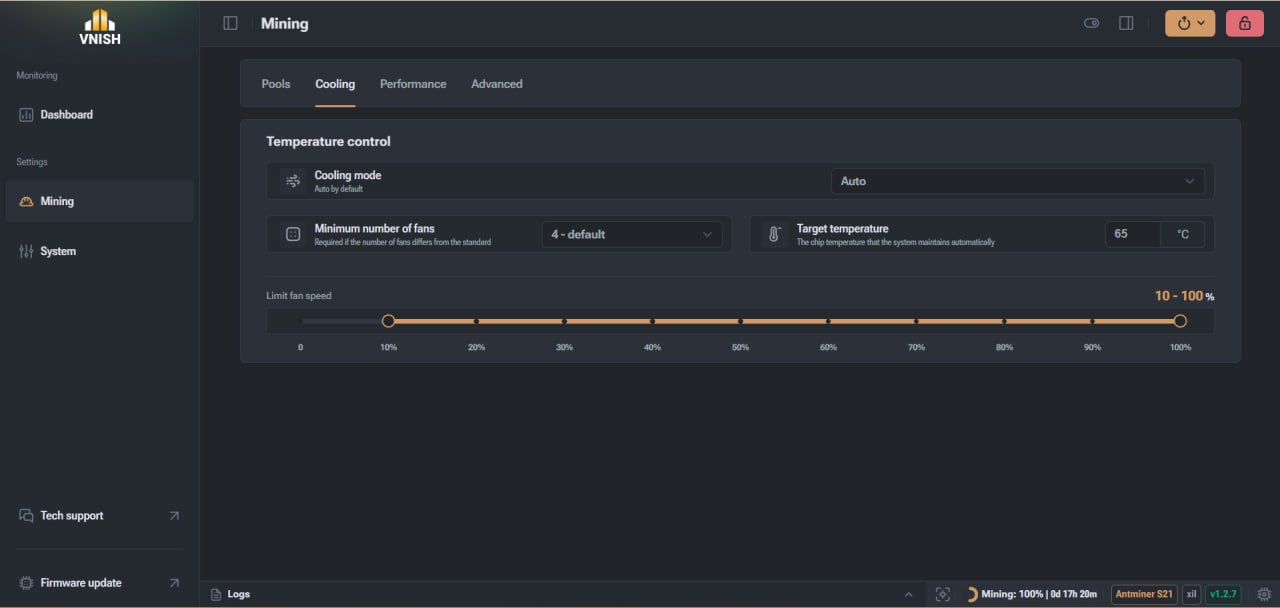Image resolution: width=1280 pixels, height=608 pixels.
Task: Toggle the switch icon in the top bar
Action: click(1092, 23)
